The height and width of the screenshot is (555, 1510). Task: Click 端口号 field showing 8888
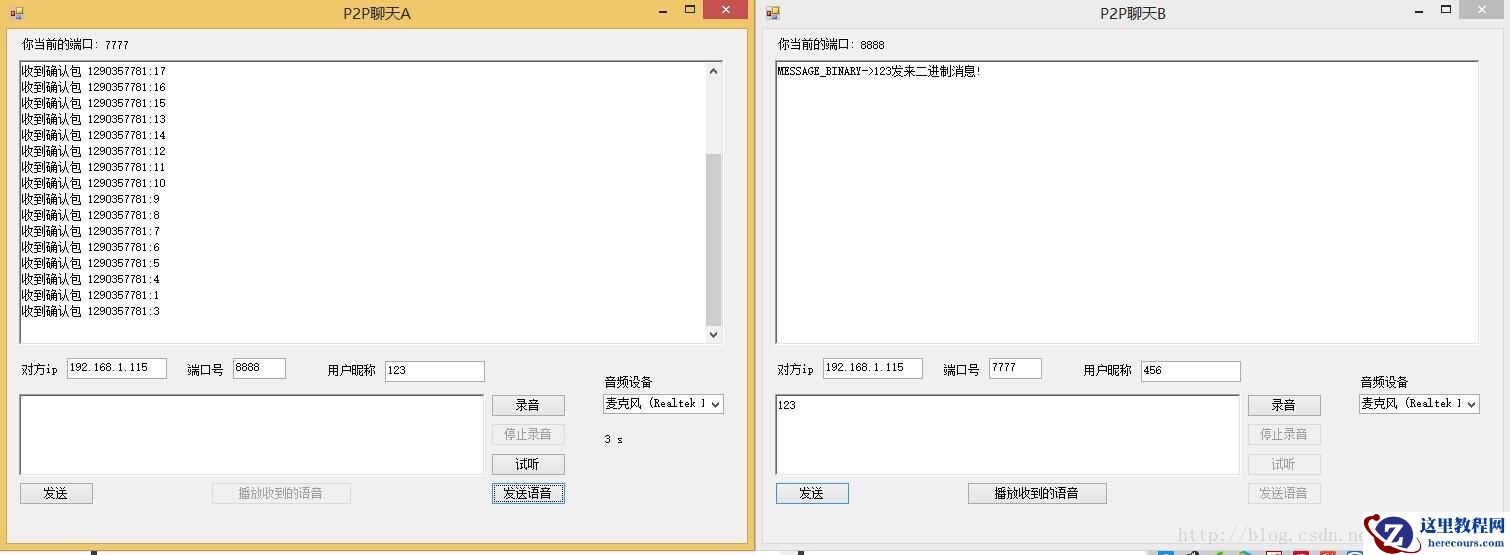click(x=259, y=368)
